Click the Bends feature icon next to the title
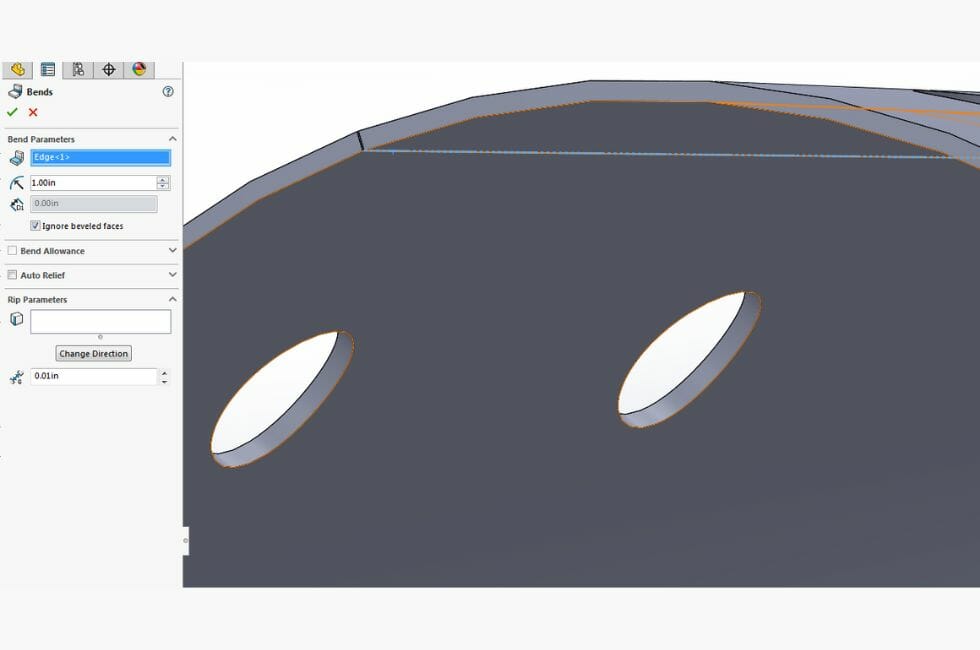 (x=16, y=91)
